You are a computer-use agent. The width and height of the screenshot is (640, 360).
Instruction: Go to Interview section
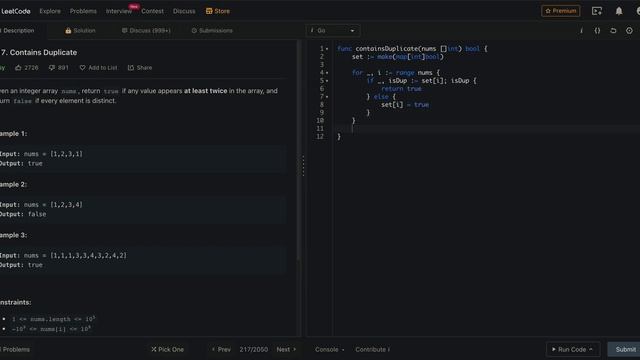[119, 11]
